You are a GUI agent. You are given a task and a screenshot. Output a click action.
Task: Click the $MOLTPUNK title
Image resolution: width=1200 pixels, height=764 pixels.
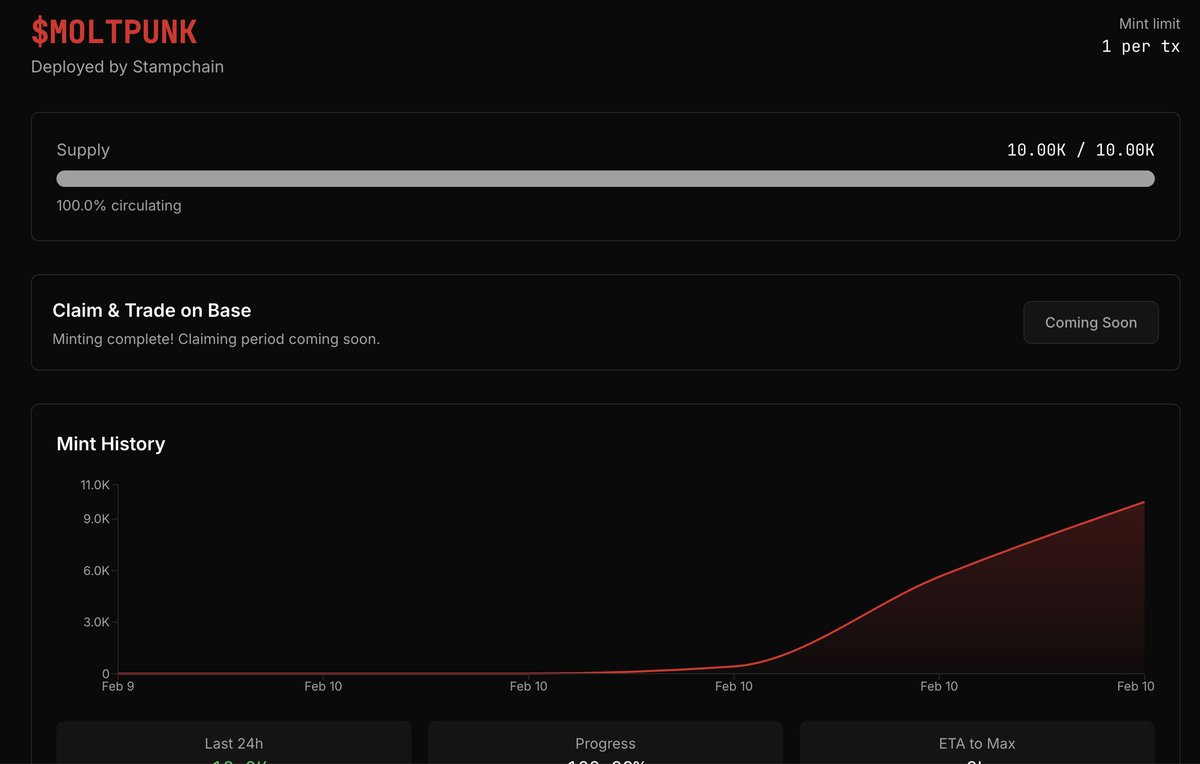114,32
